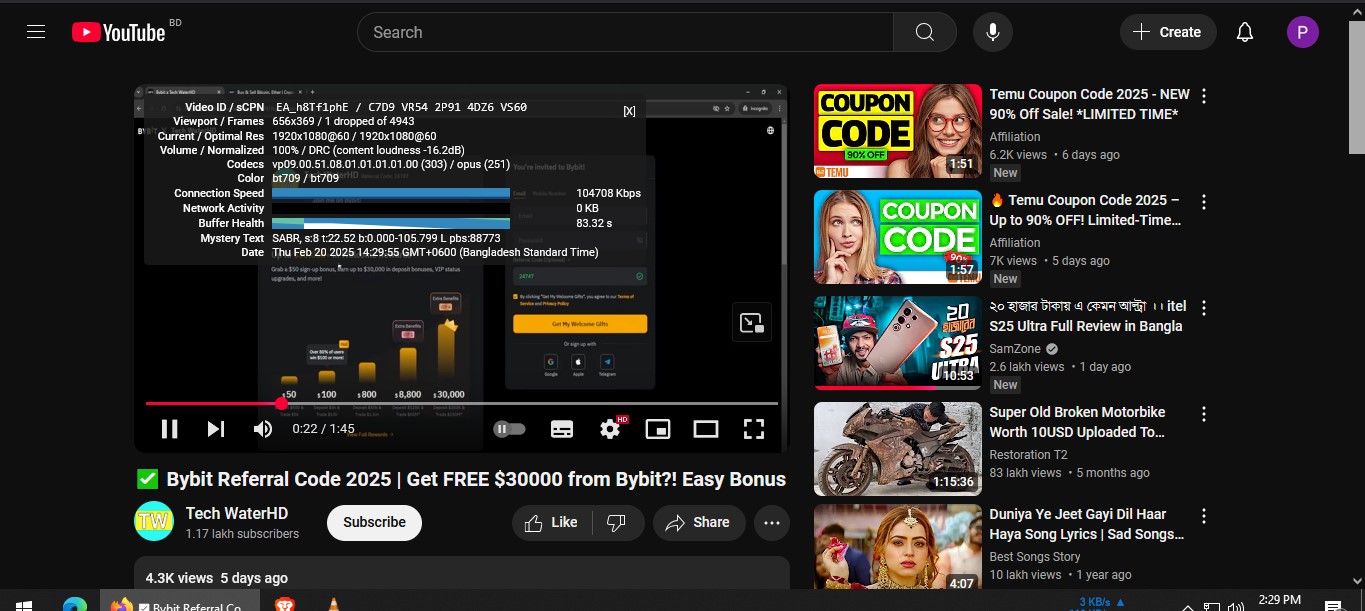Expand the video description box

tap(462, 573)
